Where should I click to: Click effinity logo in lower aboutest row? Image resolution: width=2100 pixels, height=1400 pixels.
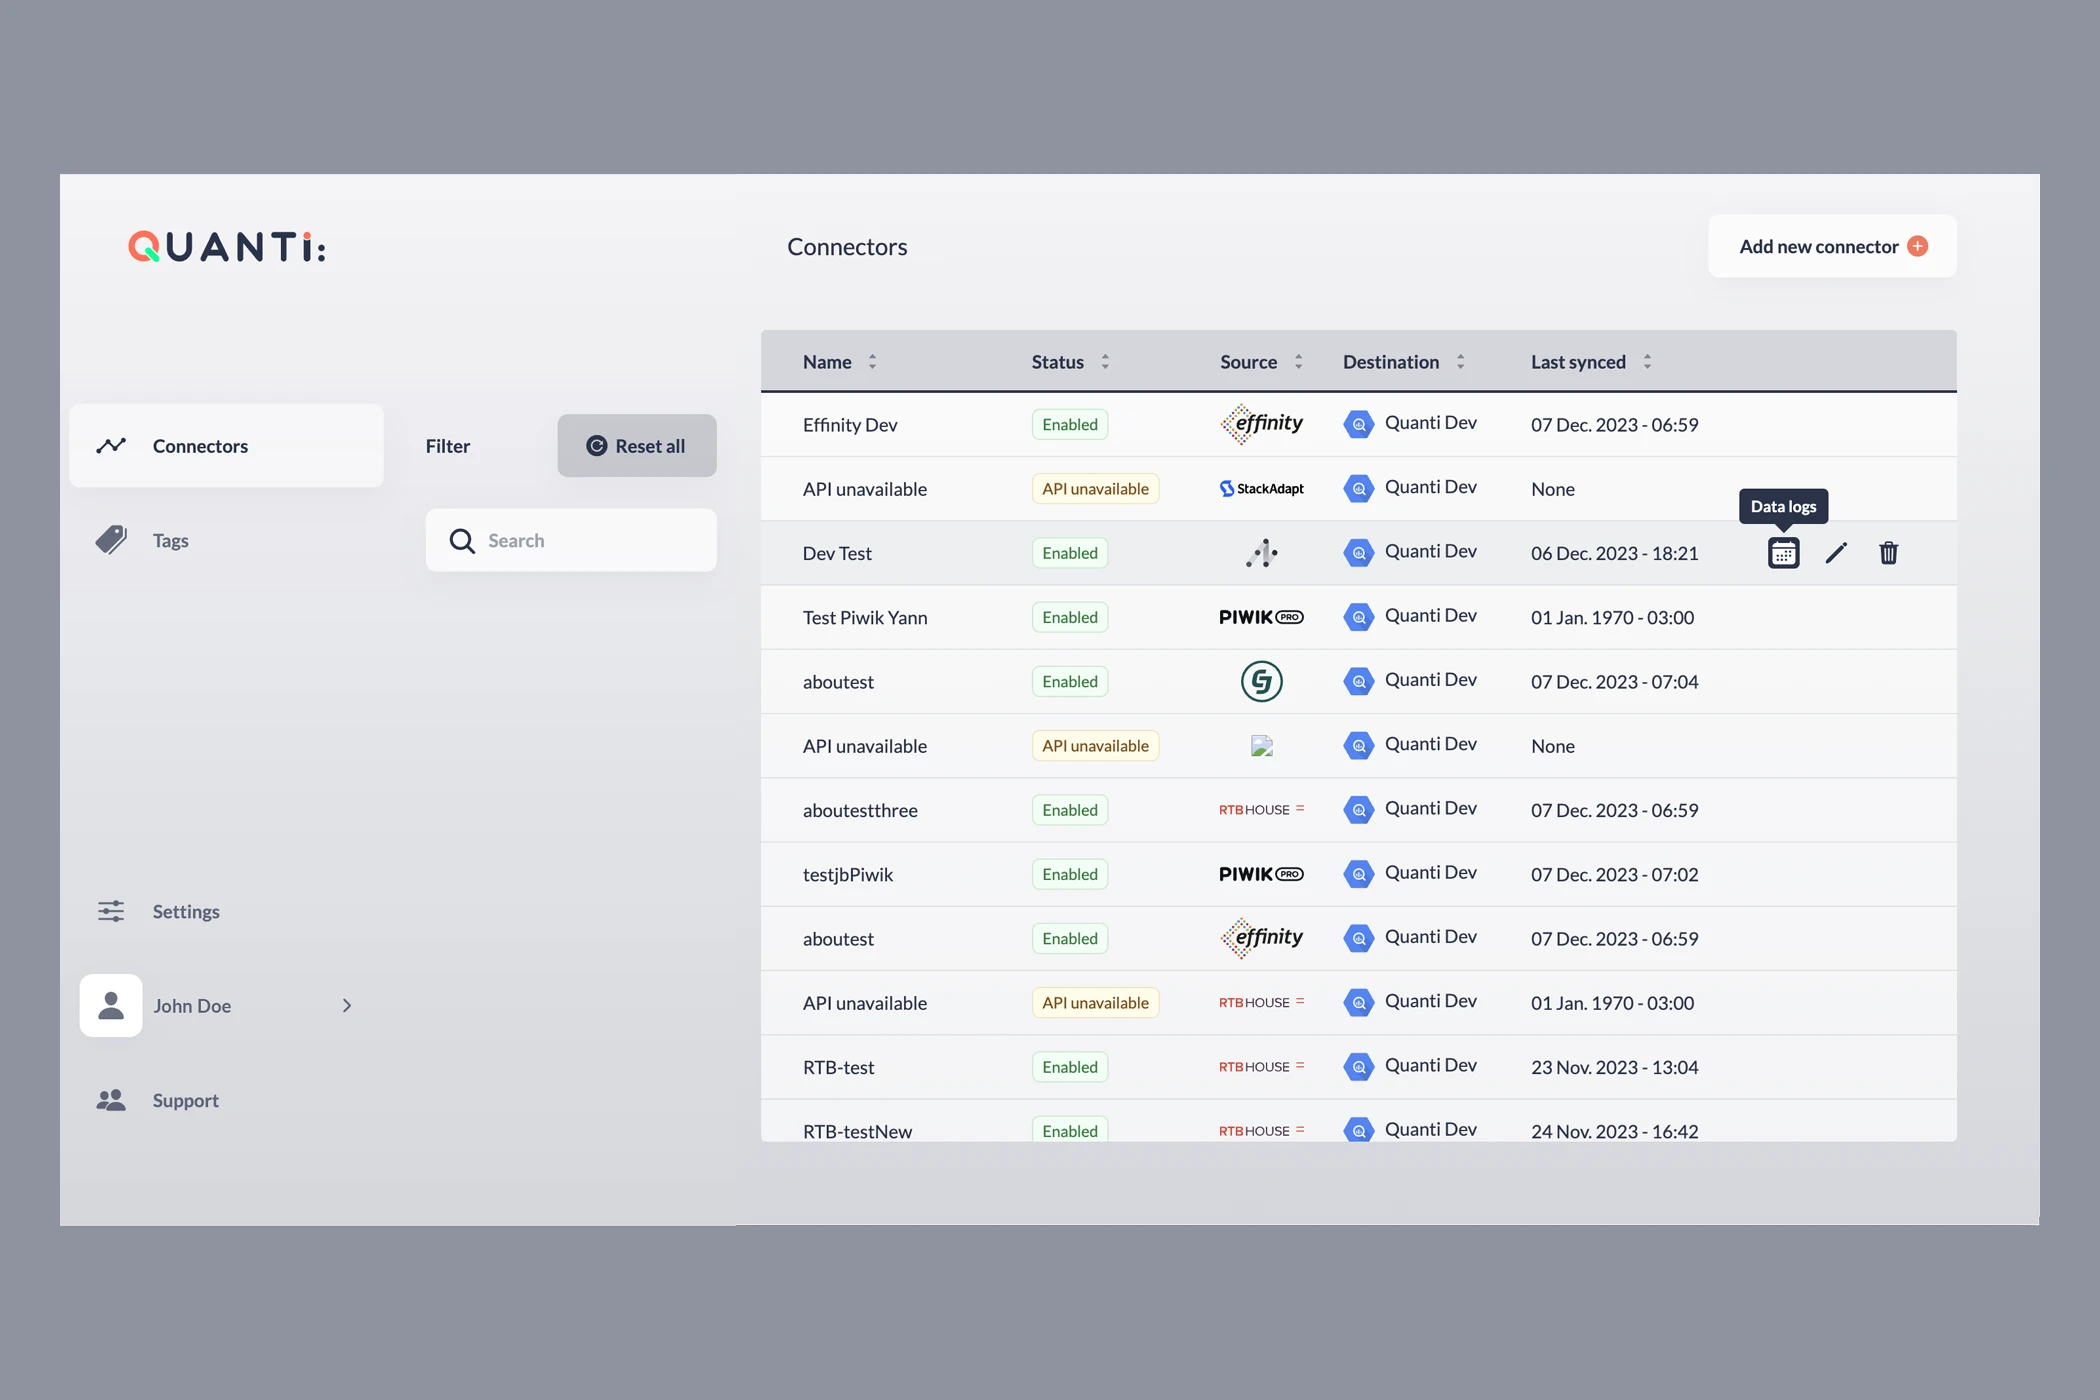coord(1262,938)
